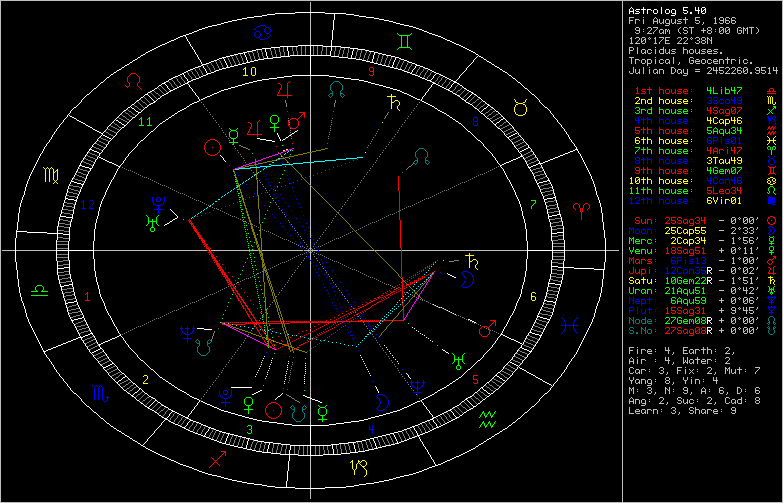
Task: Click the "Julian Day" line in the sidebar
Action: point(698,71)
